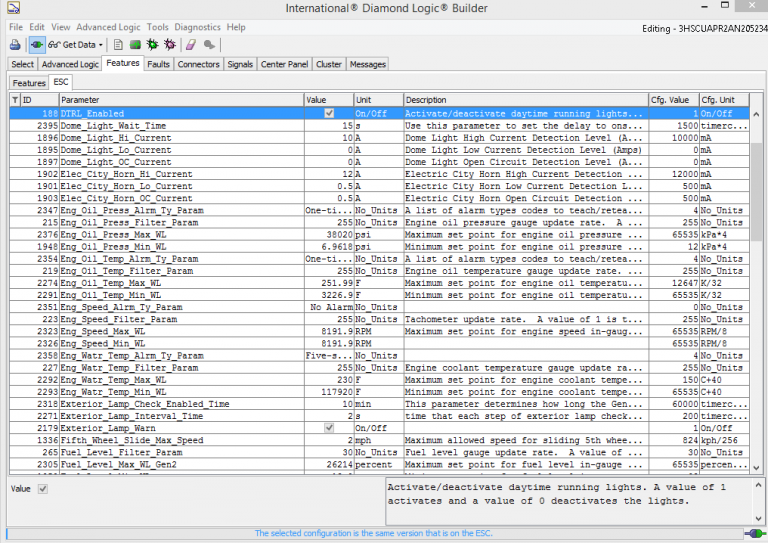Click the application icon in title bar

tap(13, 7)
